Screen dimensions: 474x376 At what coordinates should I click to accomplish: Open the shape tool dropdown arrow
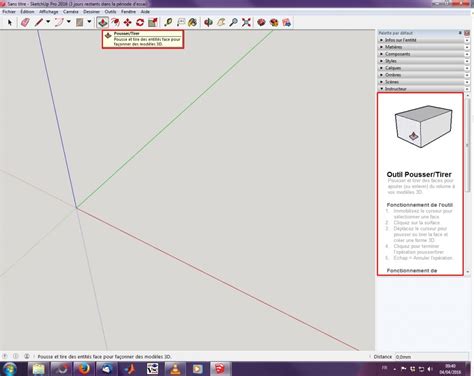click(x=89, y=22)
